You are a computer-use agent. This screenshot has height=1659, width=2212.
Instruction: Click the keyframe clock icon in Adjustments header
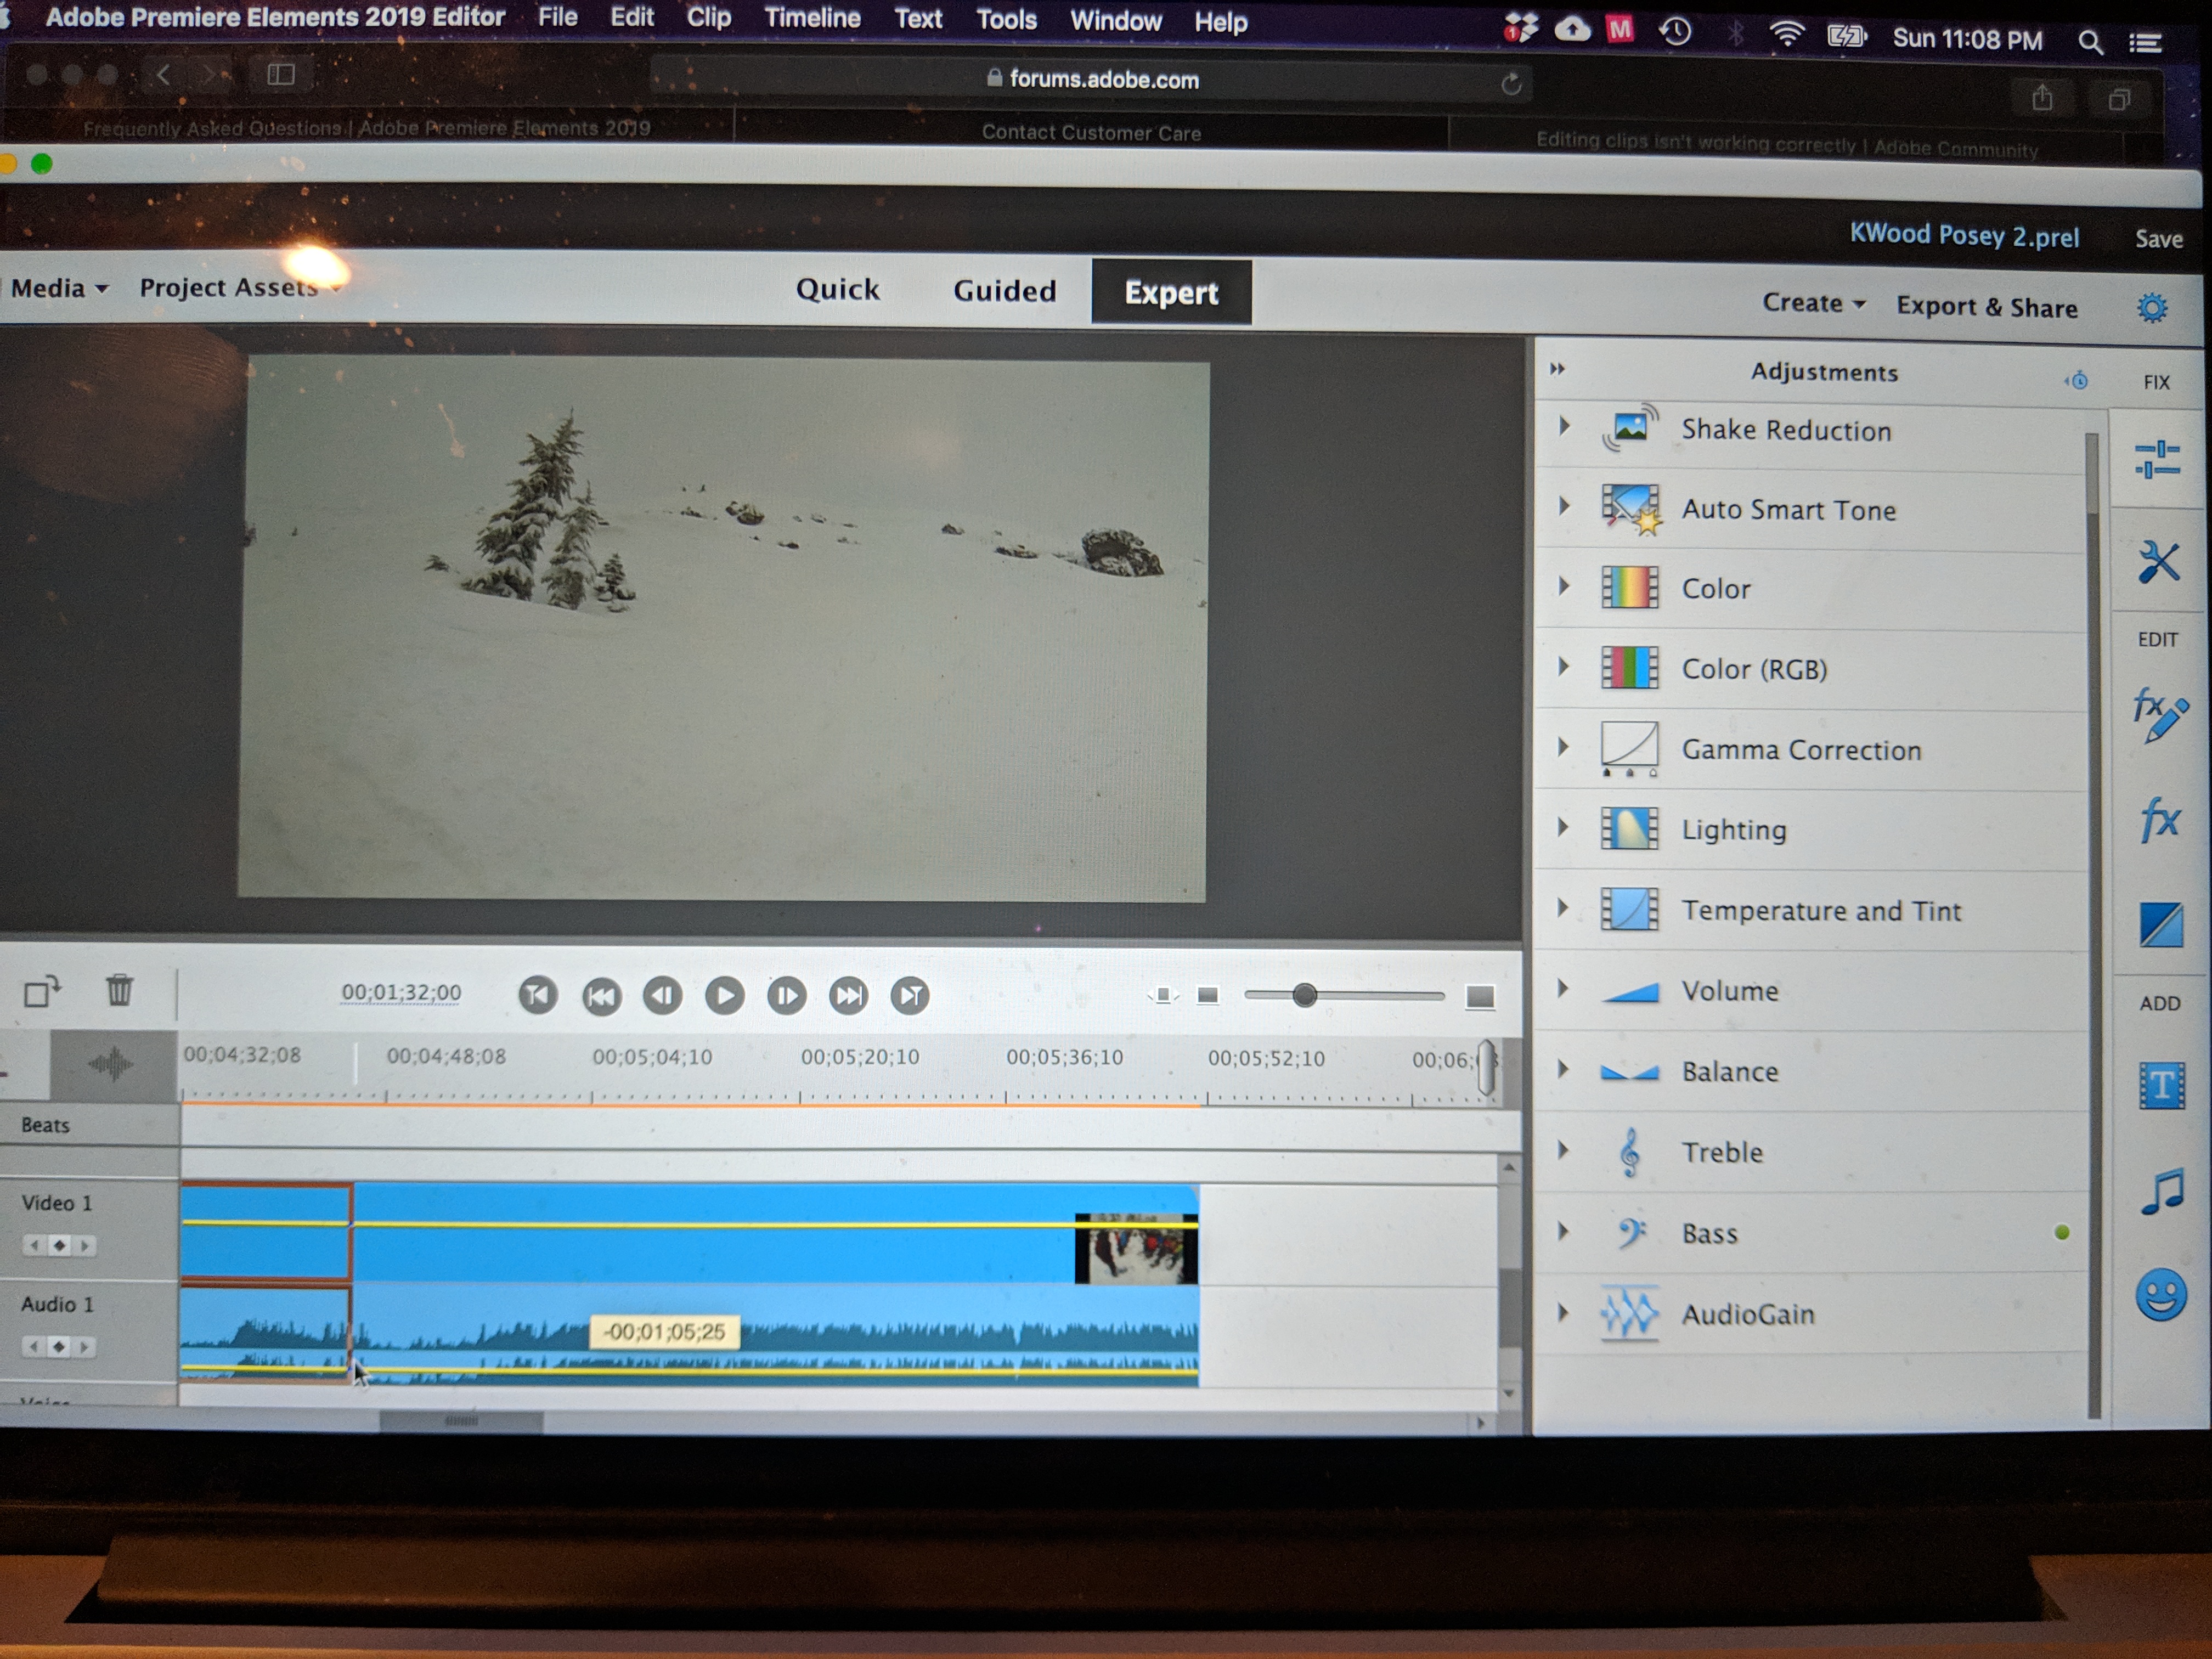click(x=2077, y=380)
